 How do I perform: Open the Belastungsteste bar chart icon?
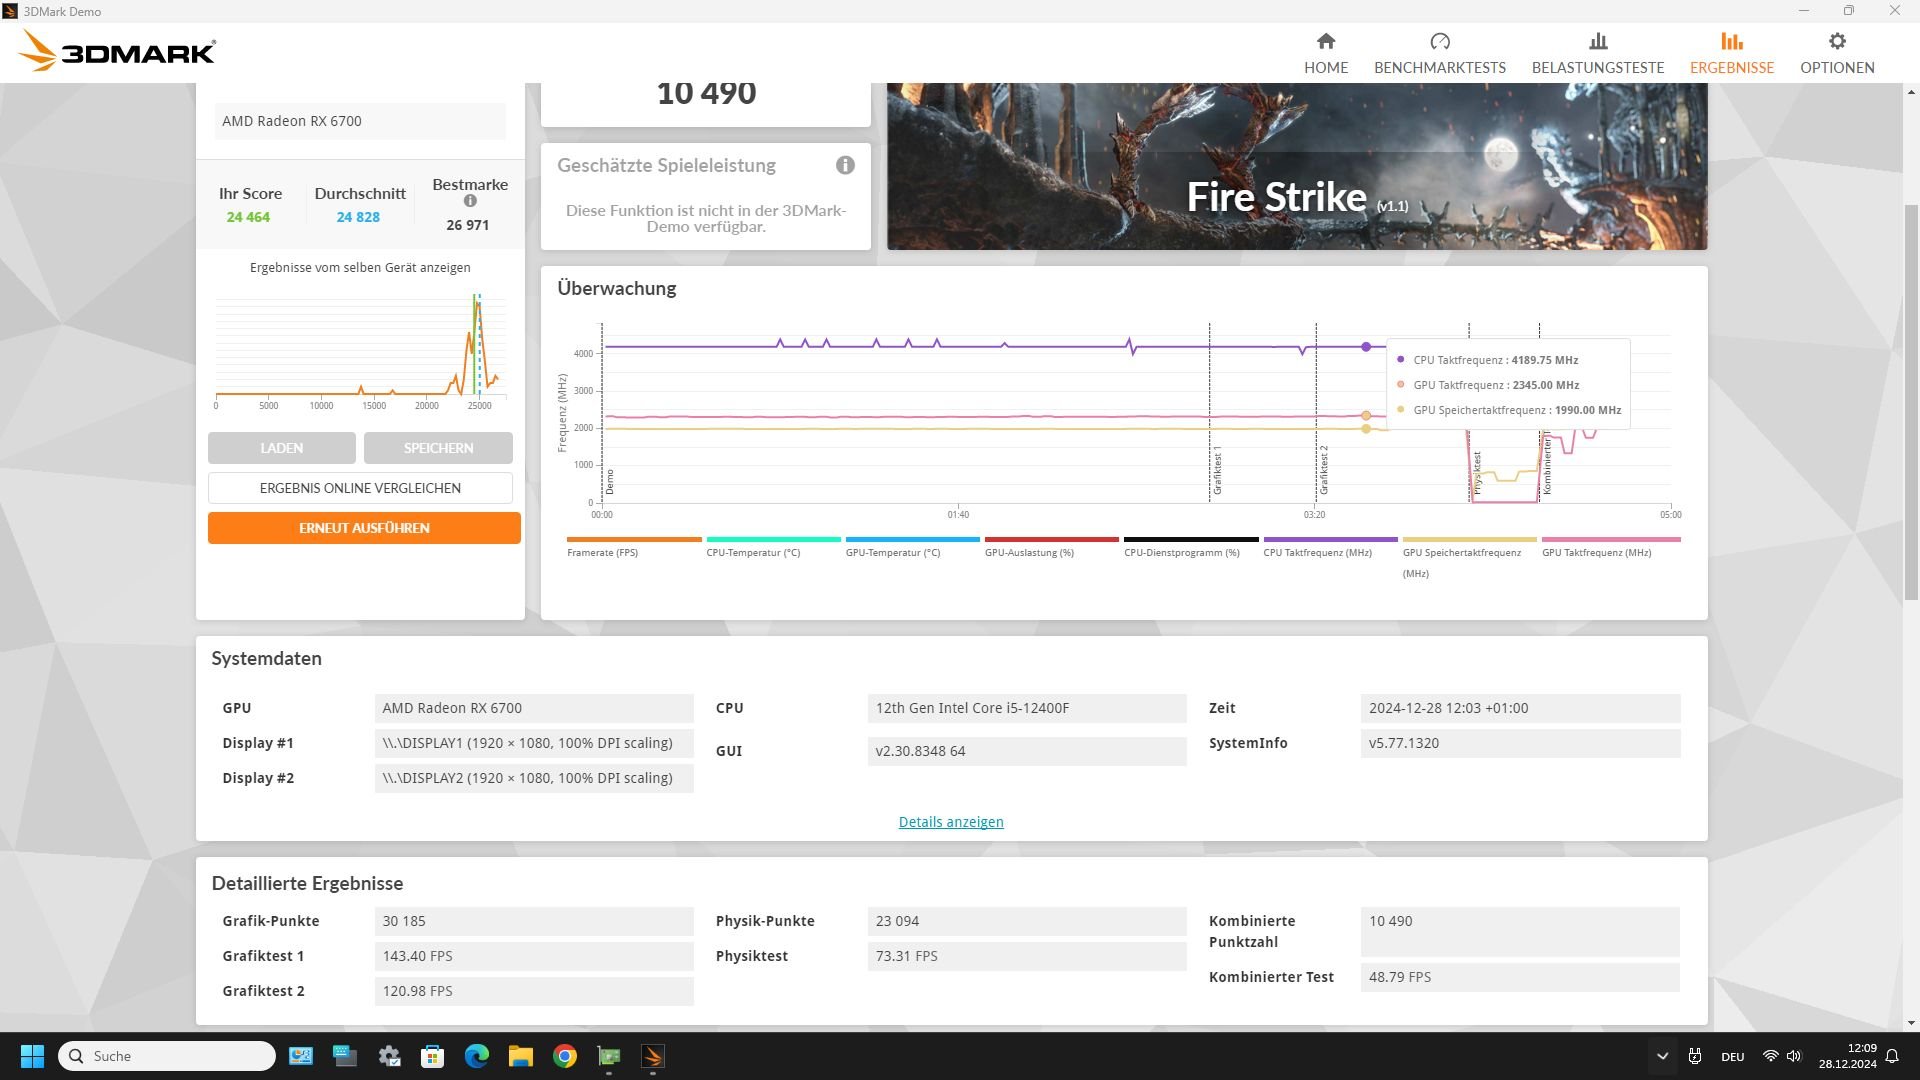pos(1598,41)
